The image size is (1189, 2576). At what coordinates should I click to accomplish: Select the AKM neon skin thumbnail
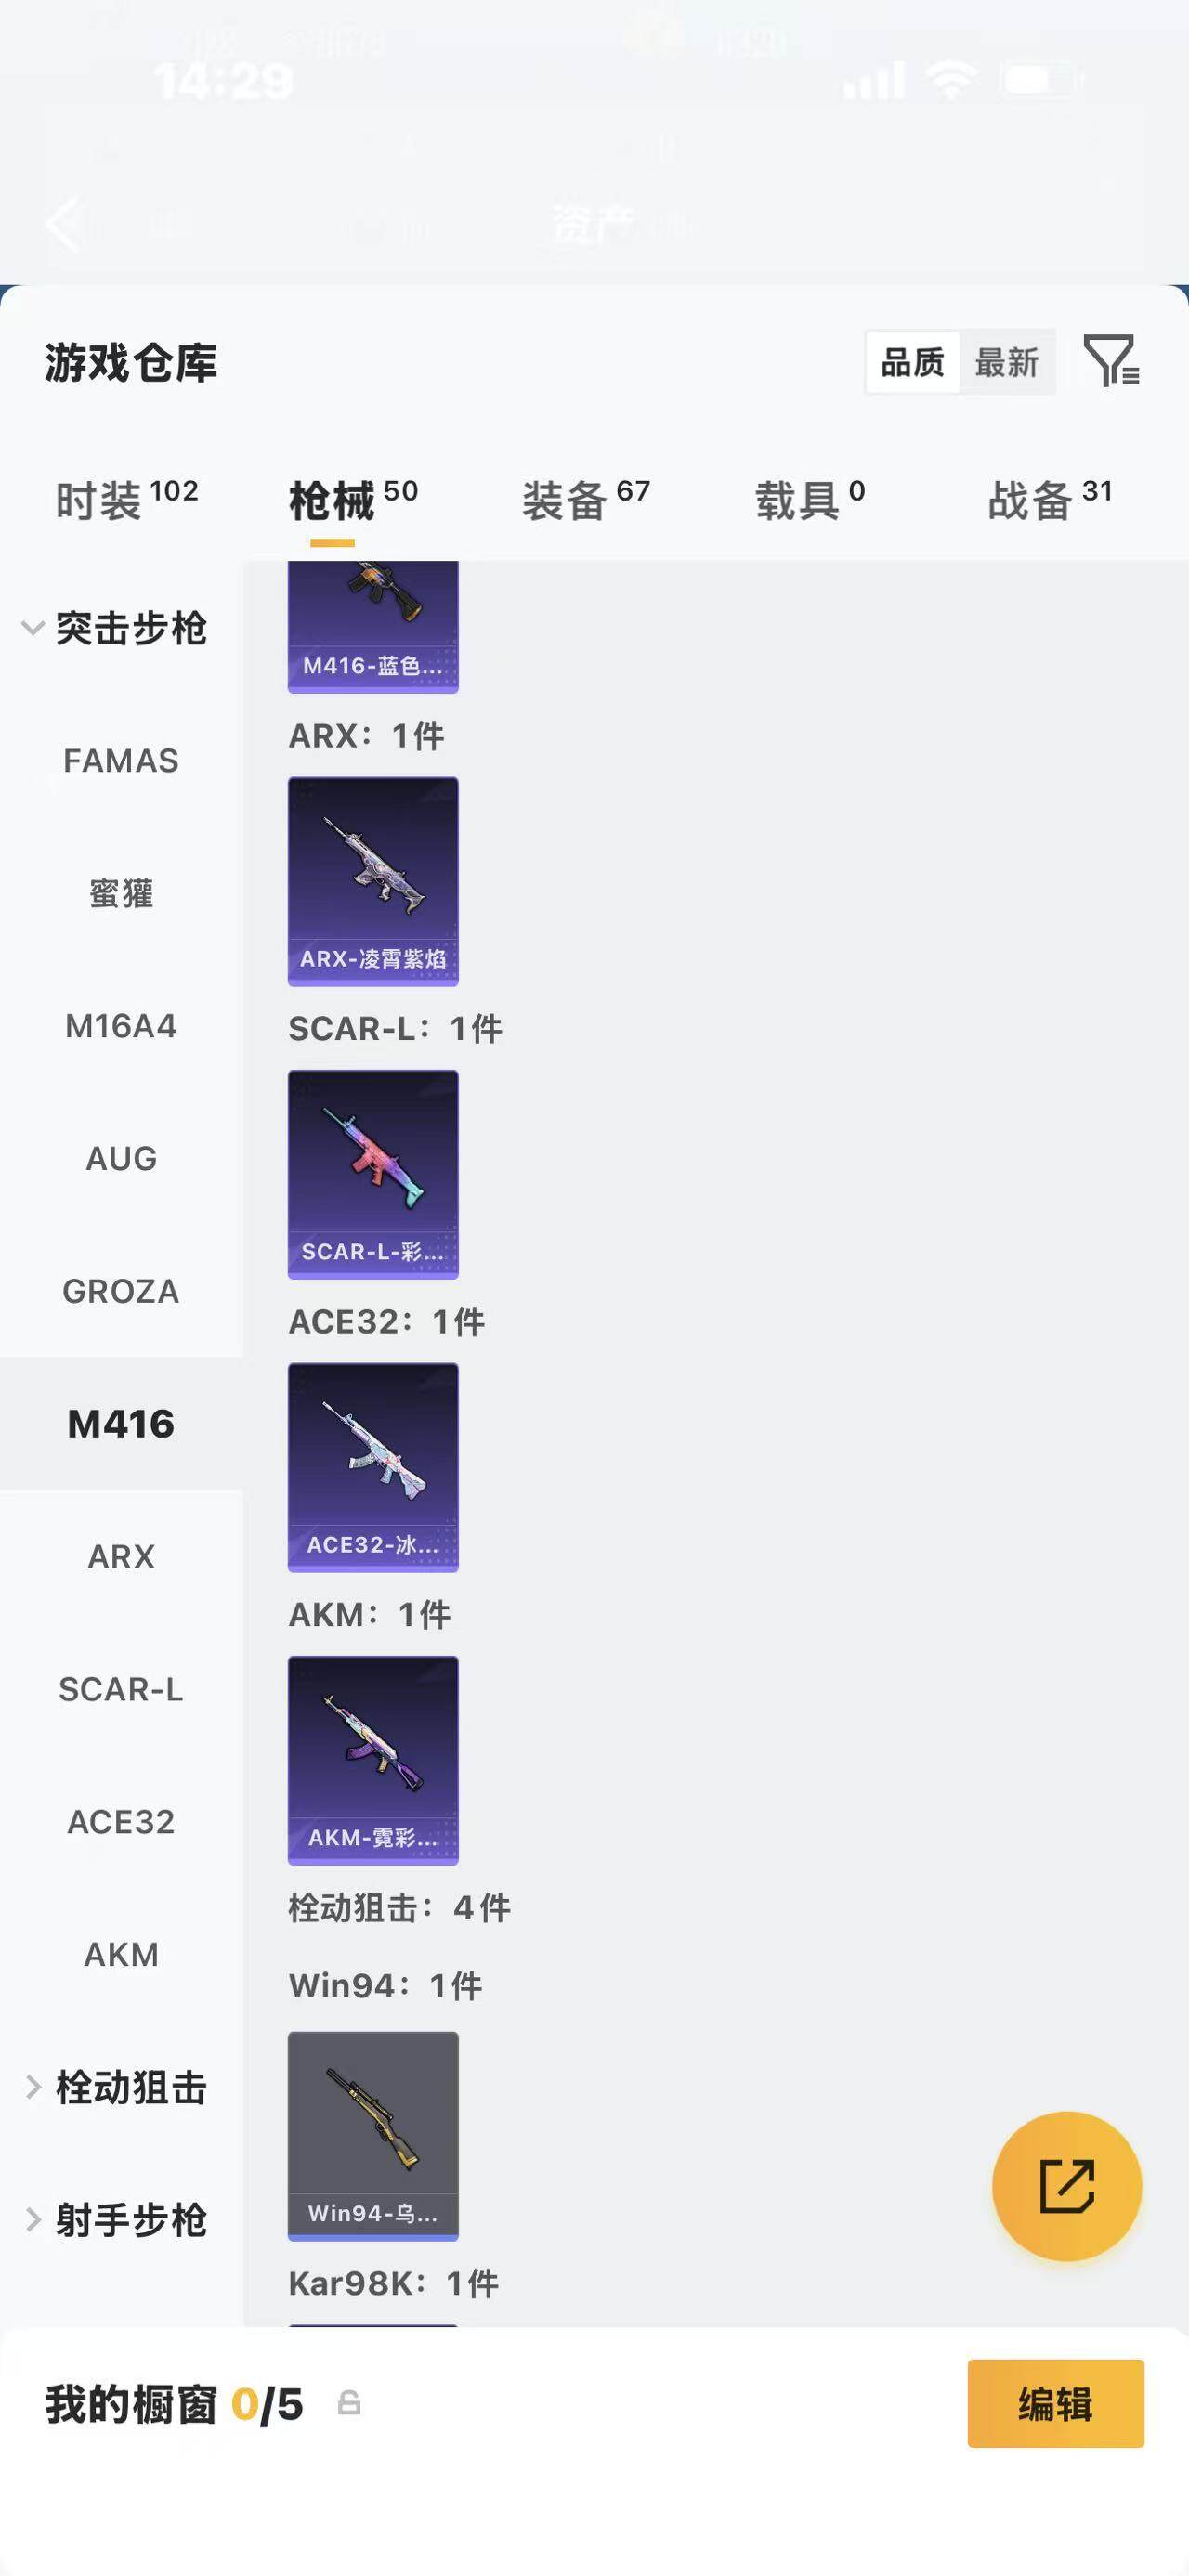tap(373, 1760)
